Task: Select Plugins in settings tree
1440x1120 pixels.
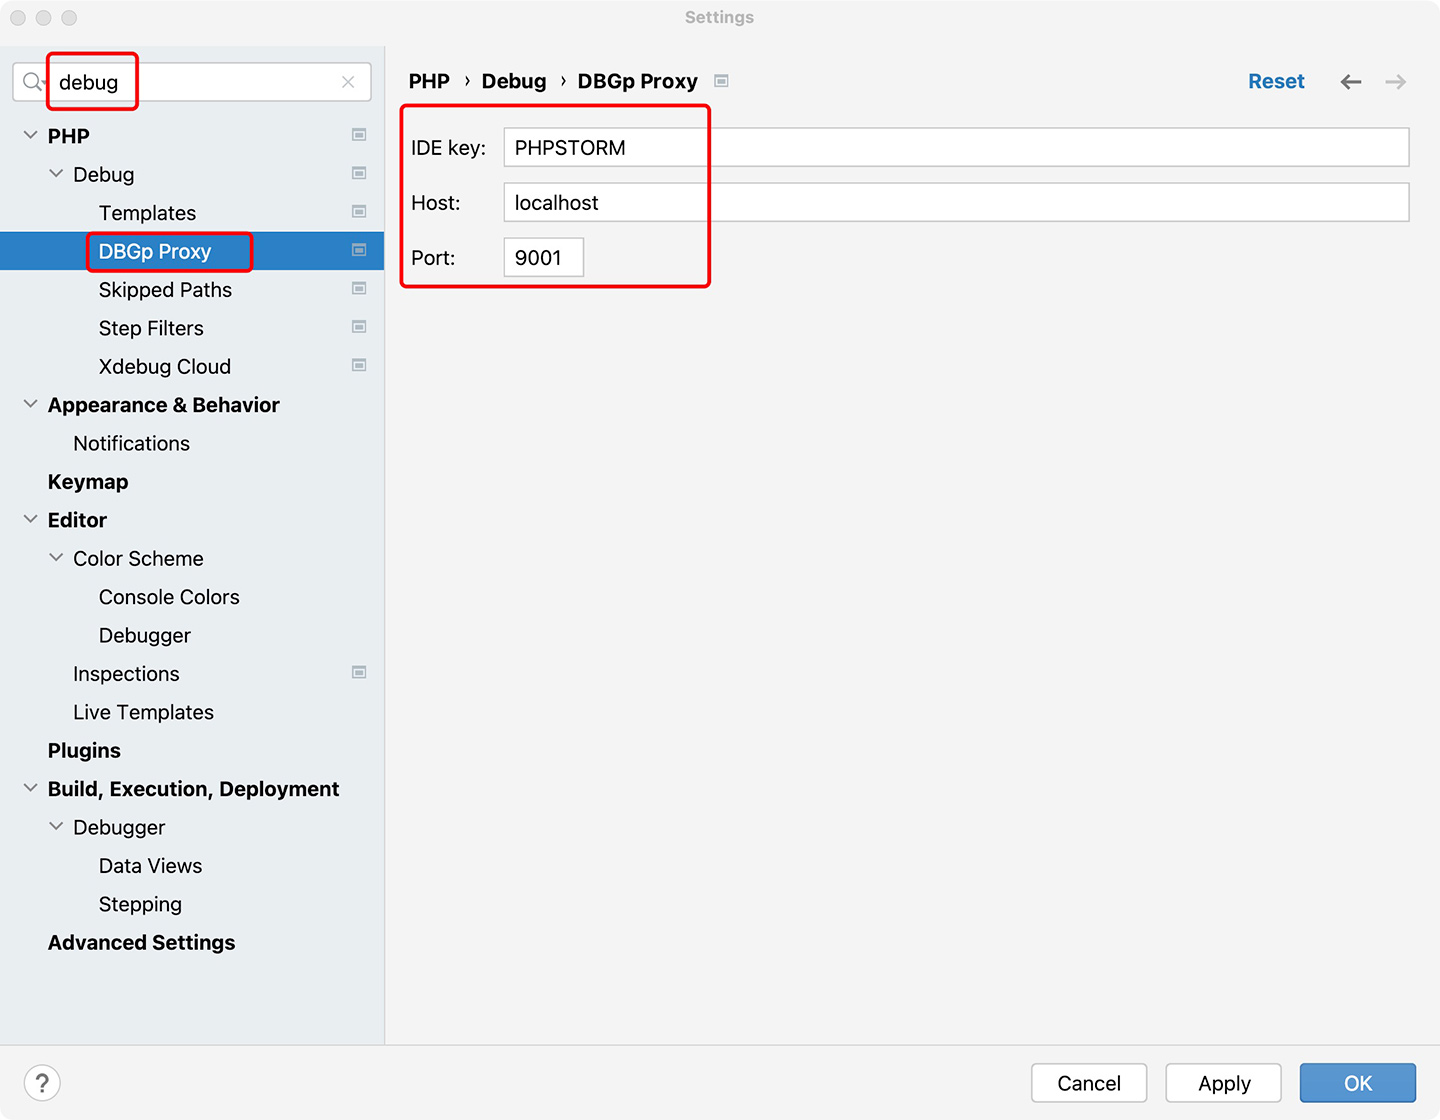Action: click(84, 751)
